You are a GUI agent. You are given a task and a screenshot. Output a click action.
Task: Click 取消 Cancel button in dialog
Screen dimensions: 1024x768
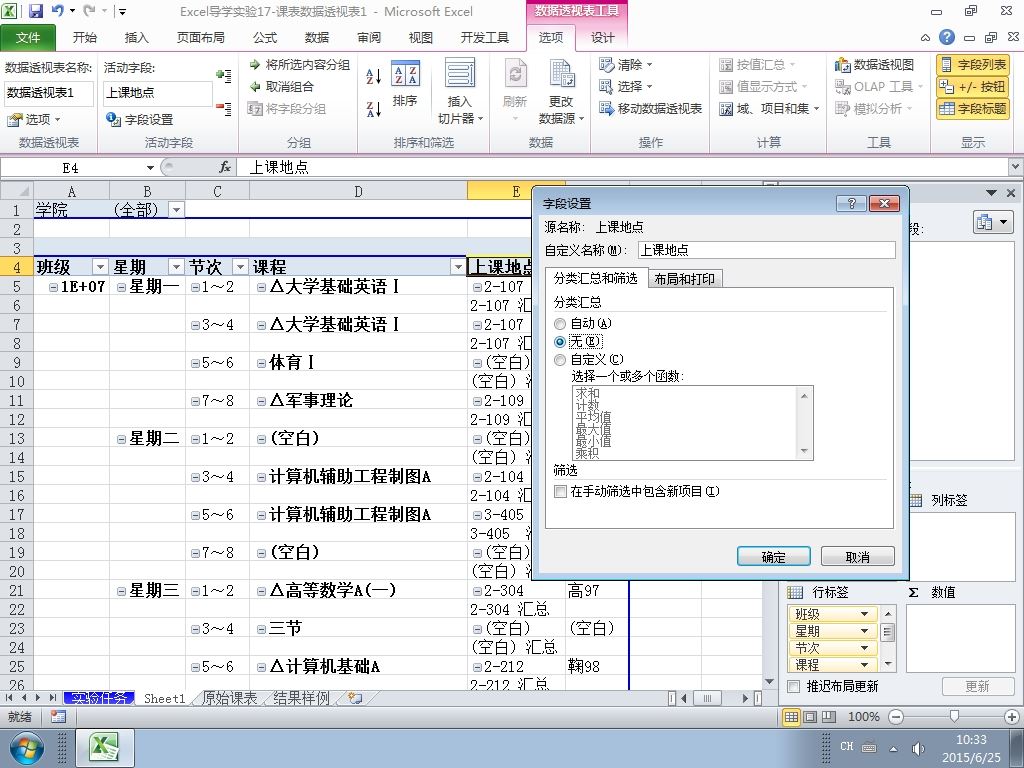point(857,556)
